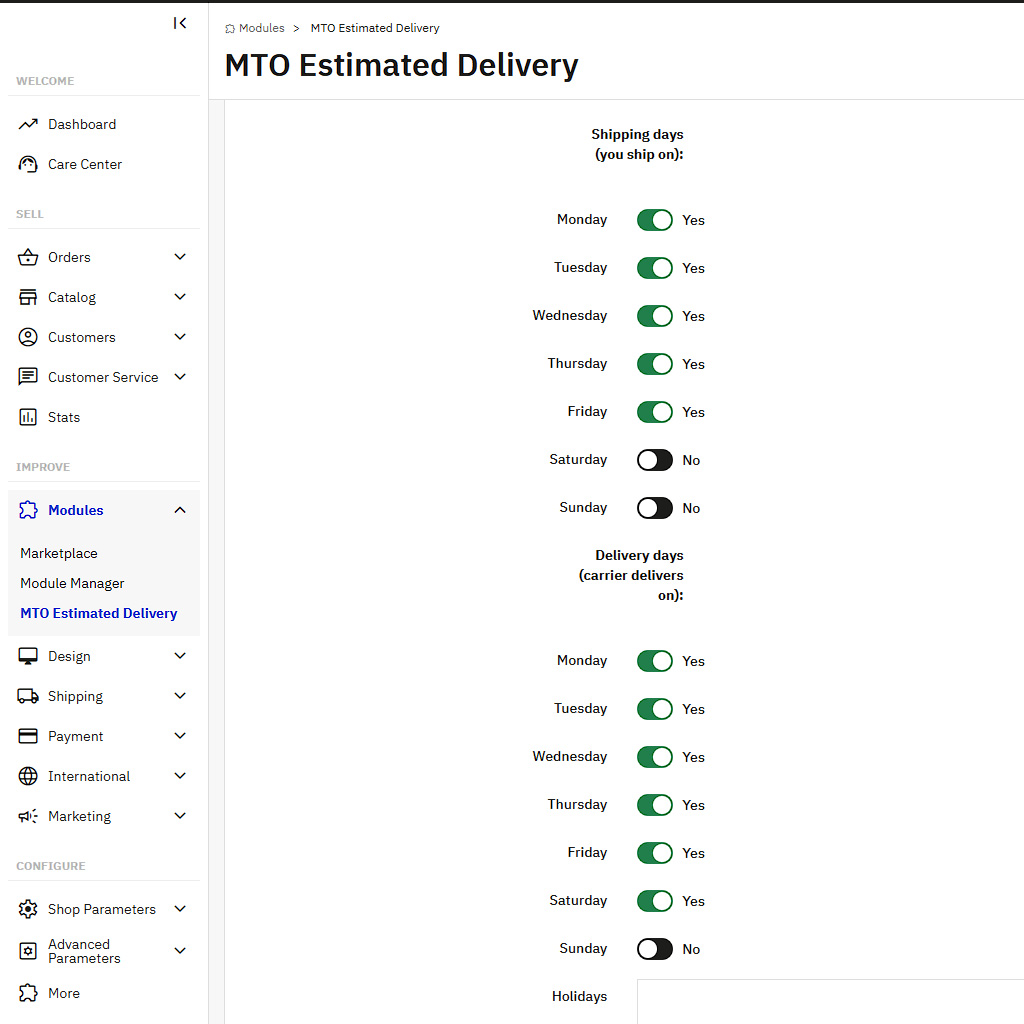Screen dimensions: 1024x1024
Task: Click the Catalog store icon
Action: tap(28, 297)
